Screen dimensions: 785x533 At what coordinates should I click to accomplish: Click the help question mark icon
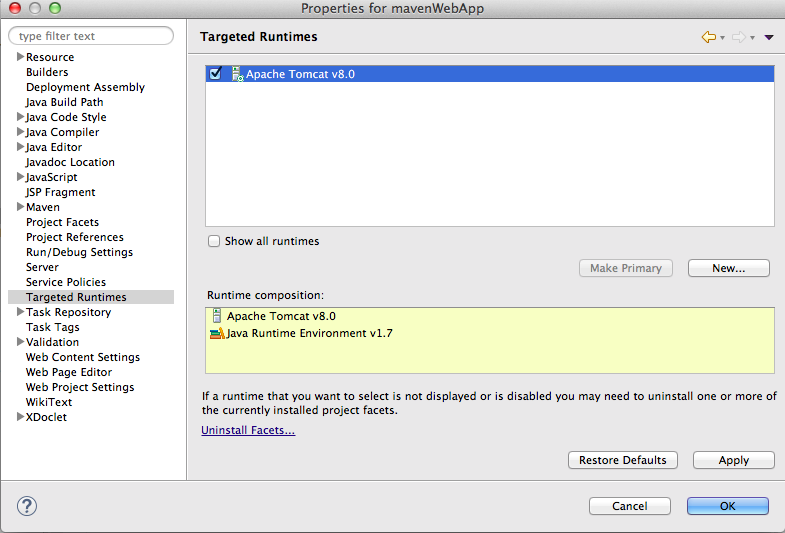click(x=27, y=506)
